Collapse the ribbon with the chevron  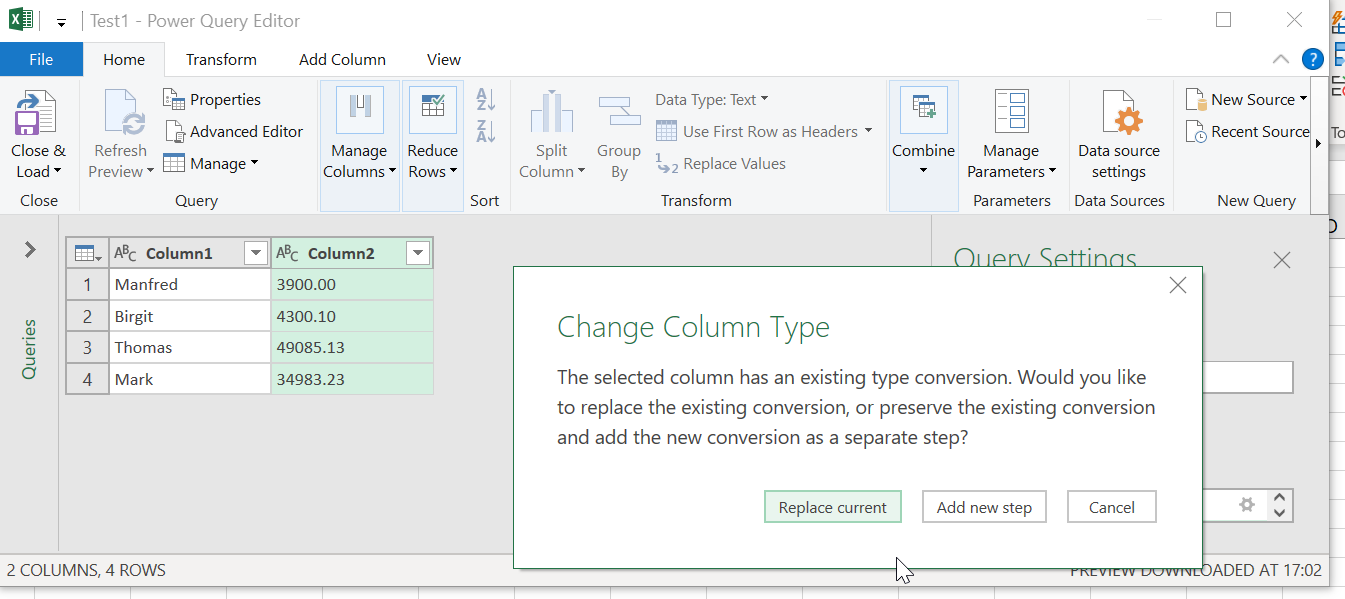coord(1280,59)
